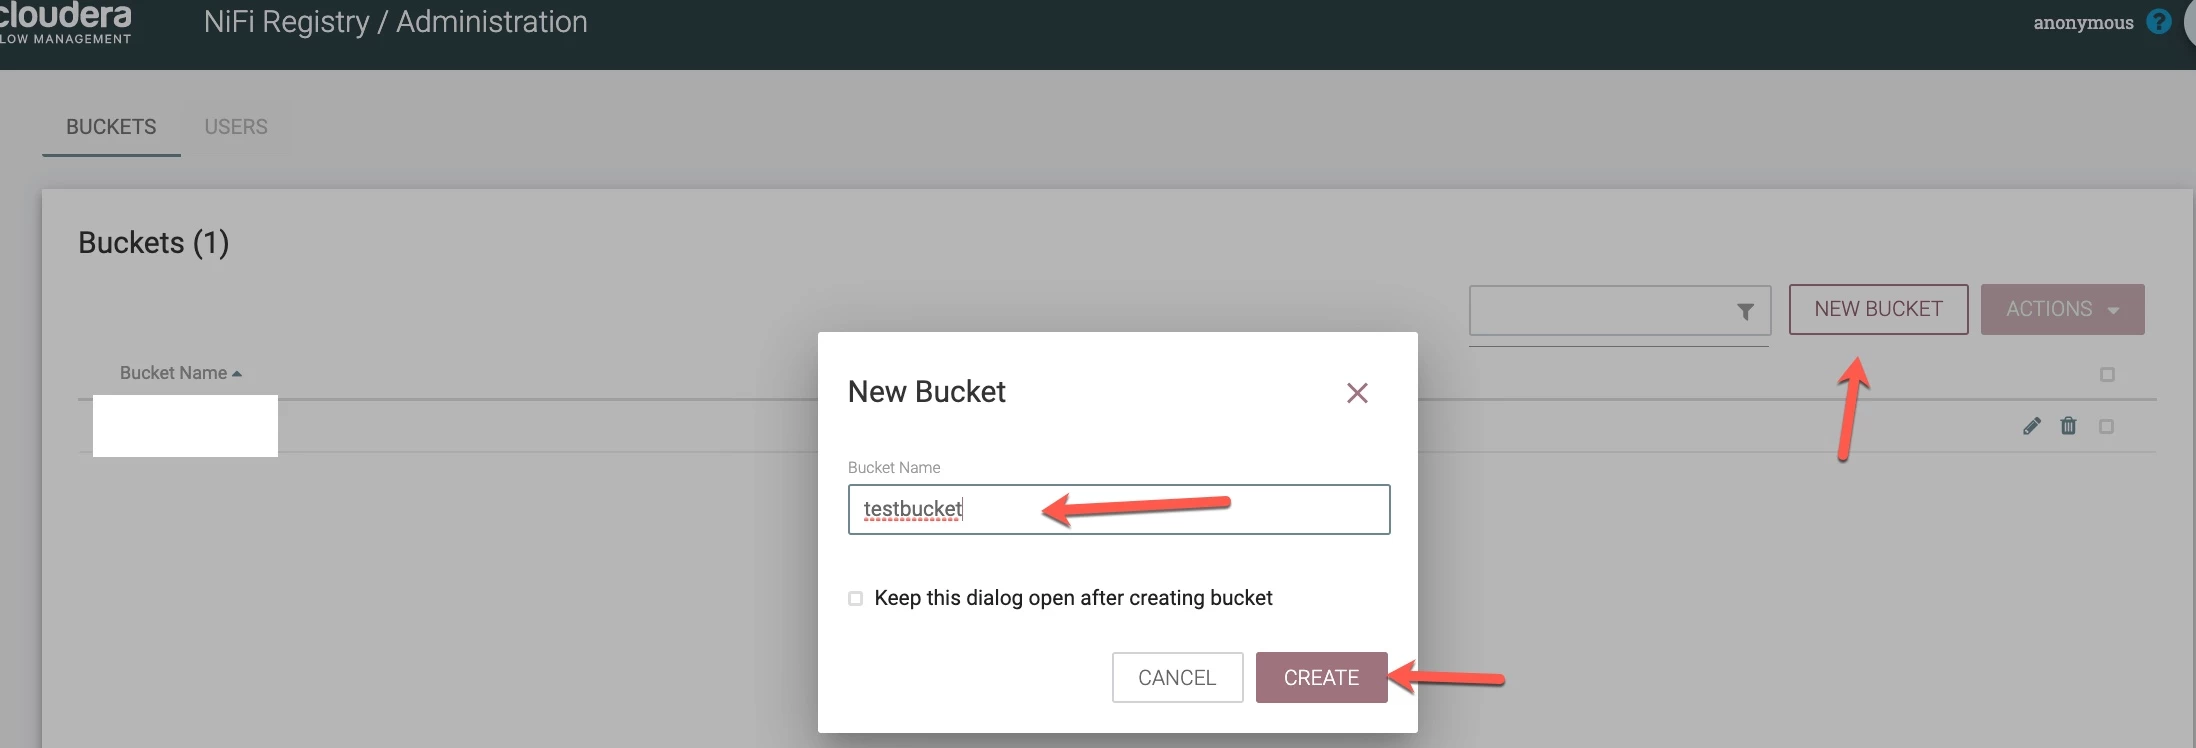2196x748 pixels.
Task: Check the bucket row selection checkbox
Action: 2106,427
